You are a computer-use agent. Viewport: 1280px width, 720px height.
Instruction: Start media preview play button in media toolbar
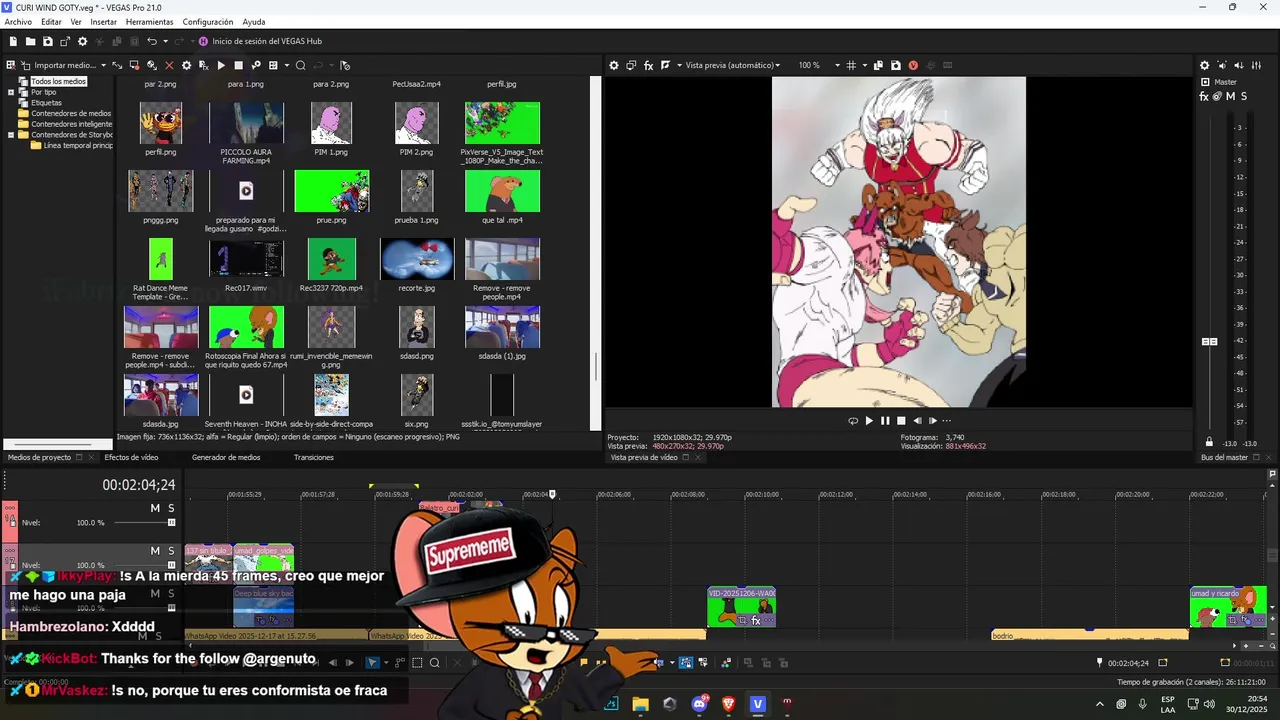[x=221, y=65]
